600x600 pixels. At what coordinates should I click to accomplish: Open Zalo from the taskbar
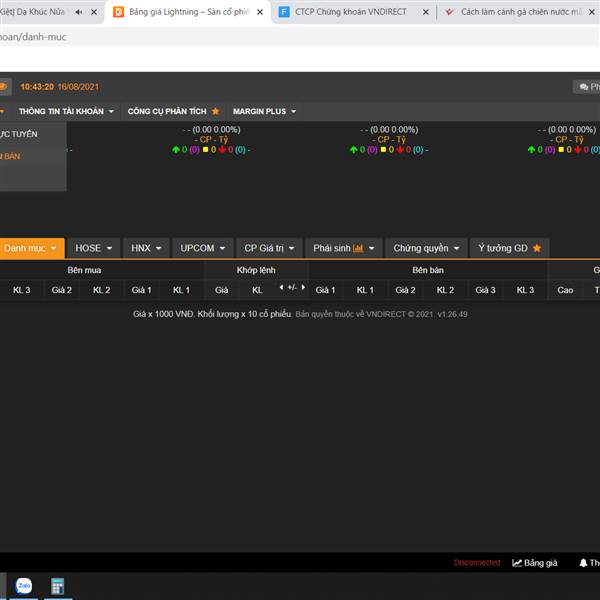pyautogui.click(x=24, y=586)
